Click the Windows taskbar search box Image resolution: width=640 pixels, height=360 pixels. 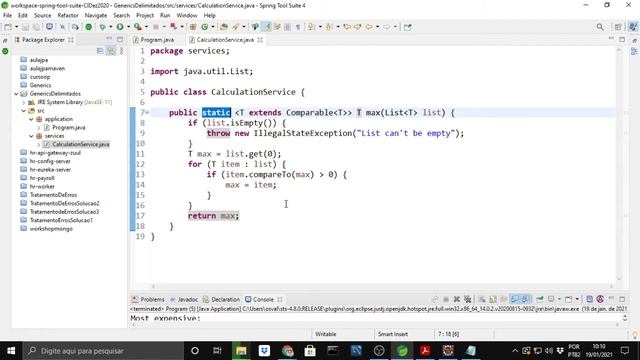tap(102, 351)
